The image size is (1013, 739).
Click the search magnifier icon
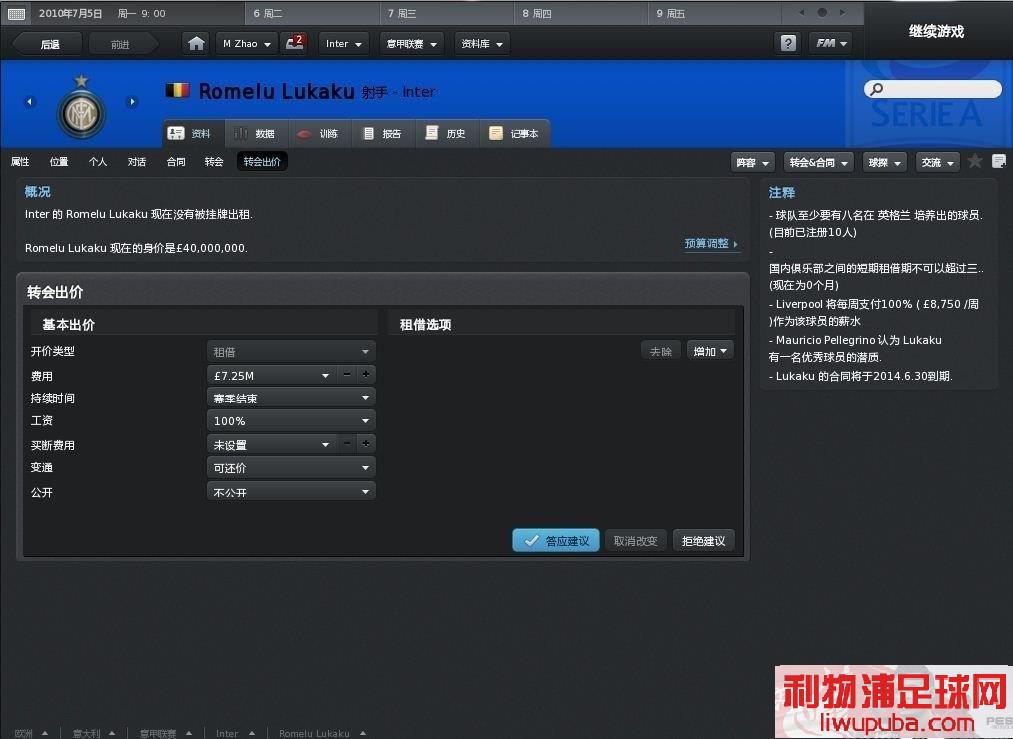coord(877,89)
